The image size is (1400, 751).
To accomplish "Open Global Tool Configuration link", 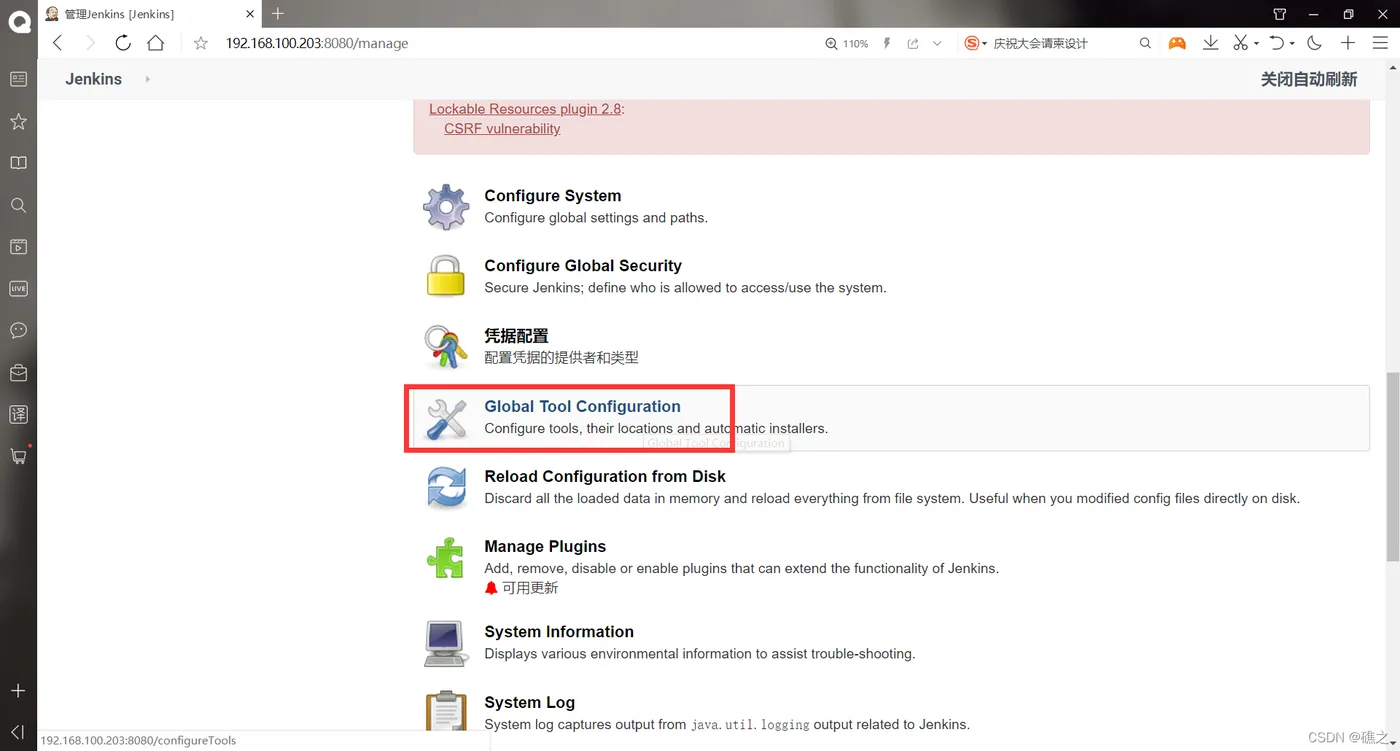I will tap(582, 406).
